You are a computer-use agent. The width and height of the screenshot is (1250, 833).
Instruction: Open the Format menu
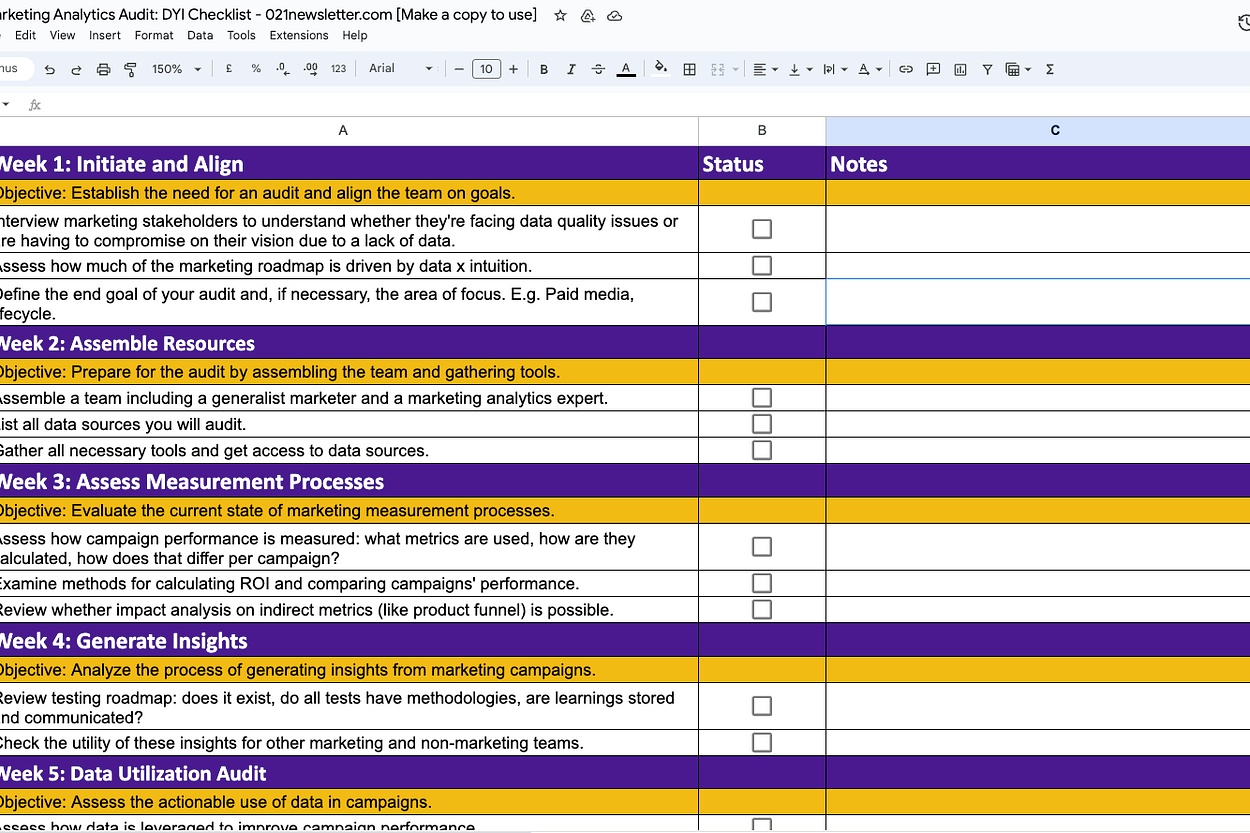click(154, 35)
